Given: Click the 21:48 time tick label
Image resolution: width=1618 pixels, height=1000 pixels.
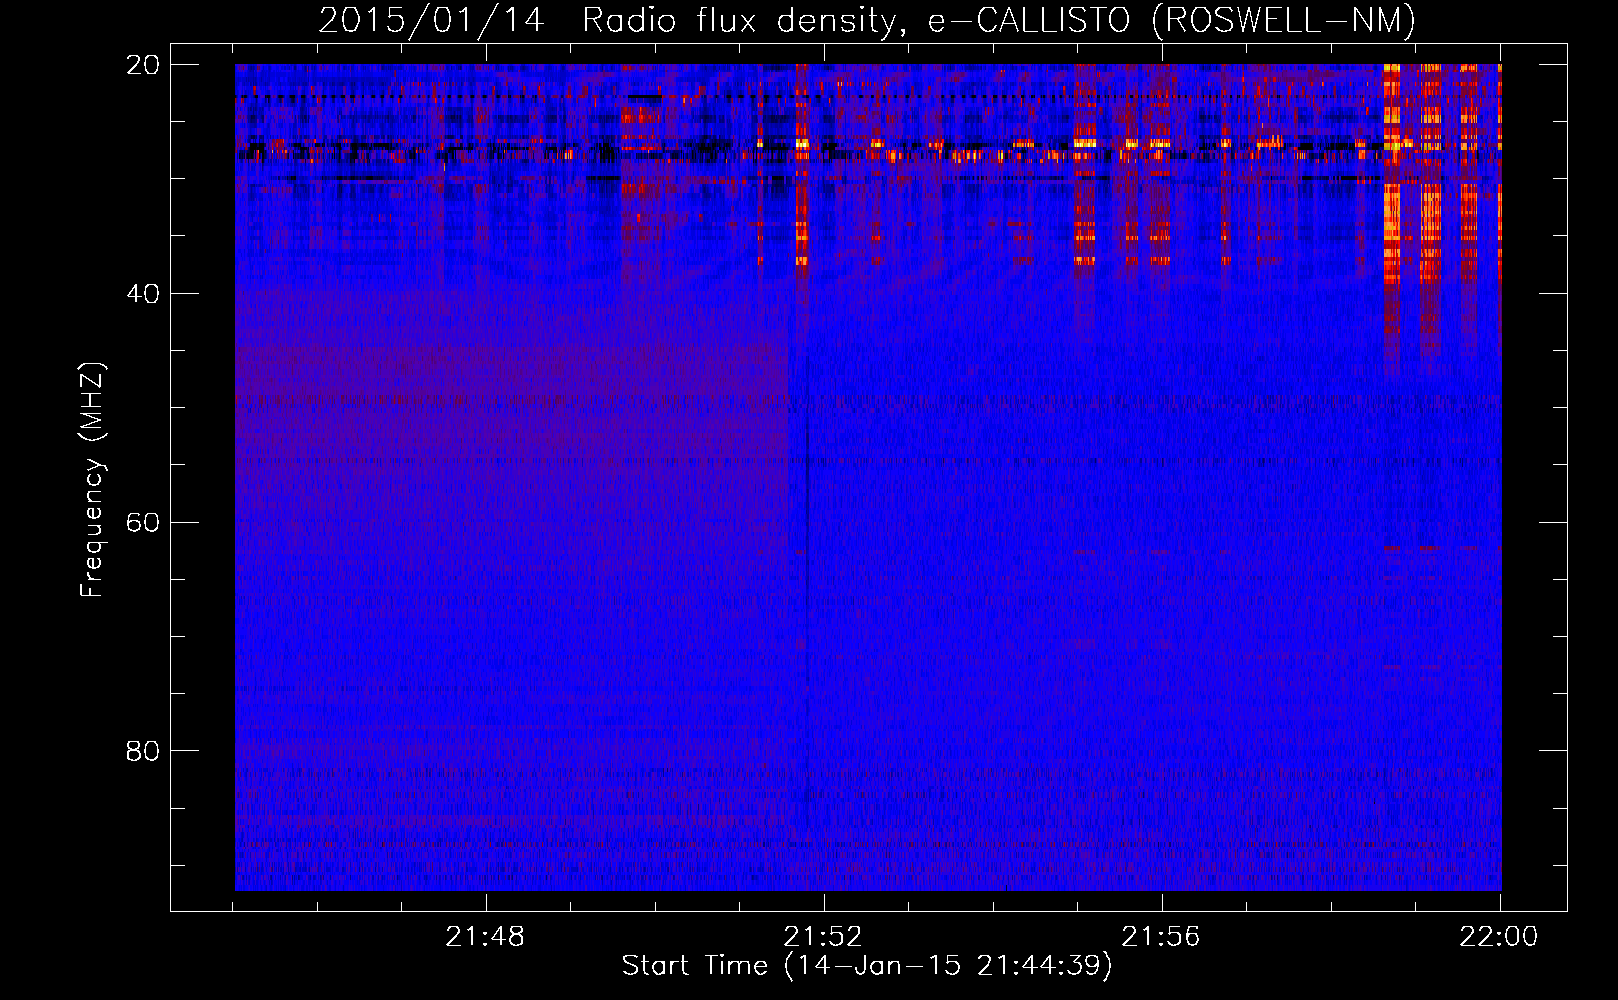Looking at the screenshot, I should coord(485,937).
